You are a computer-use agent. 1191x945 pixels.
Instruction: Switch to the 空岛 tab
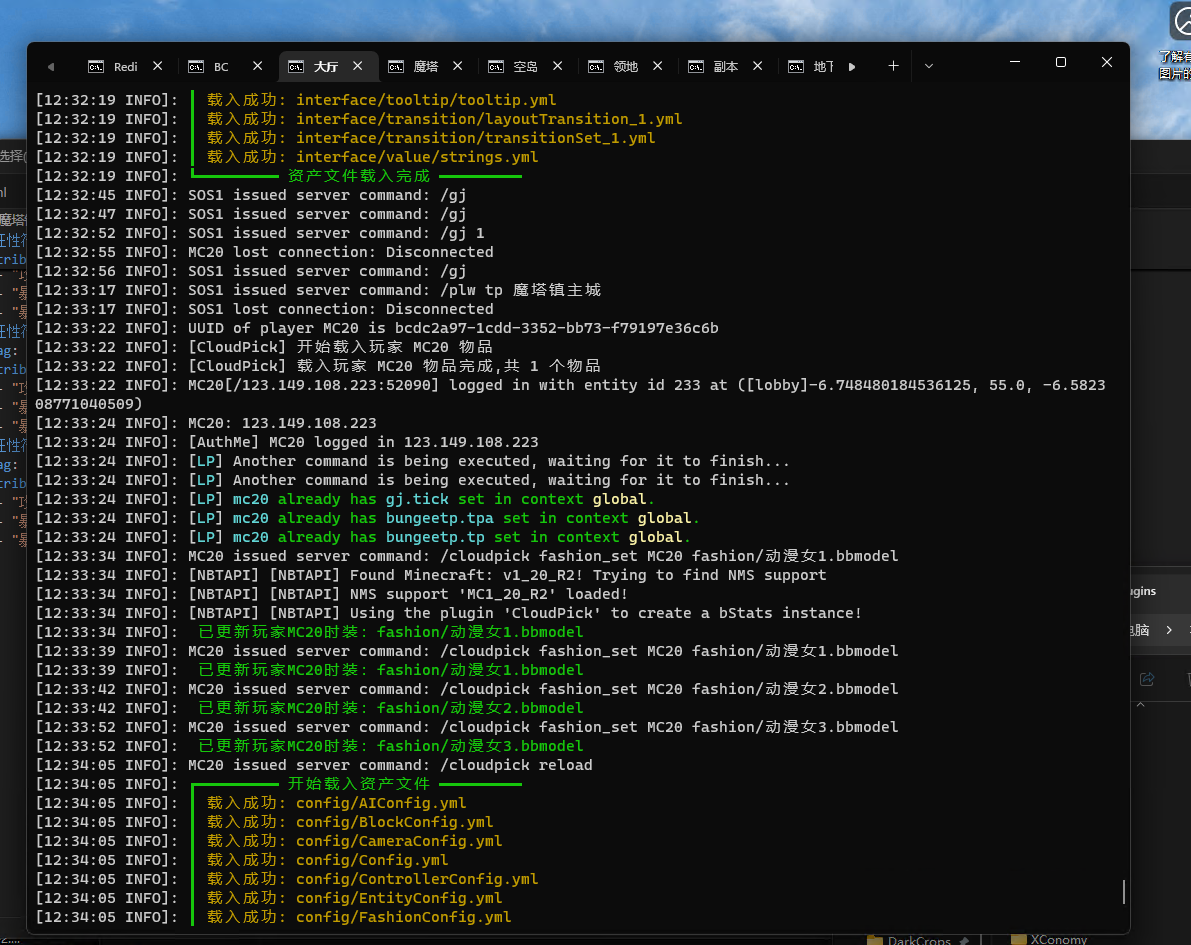tap(525, 67)
